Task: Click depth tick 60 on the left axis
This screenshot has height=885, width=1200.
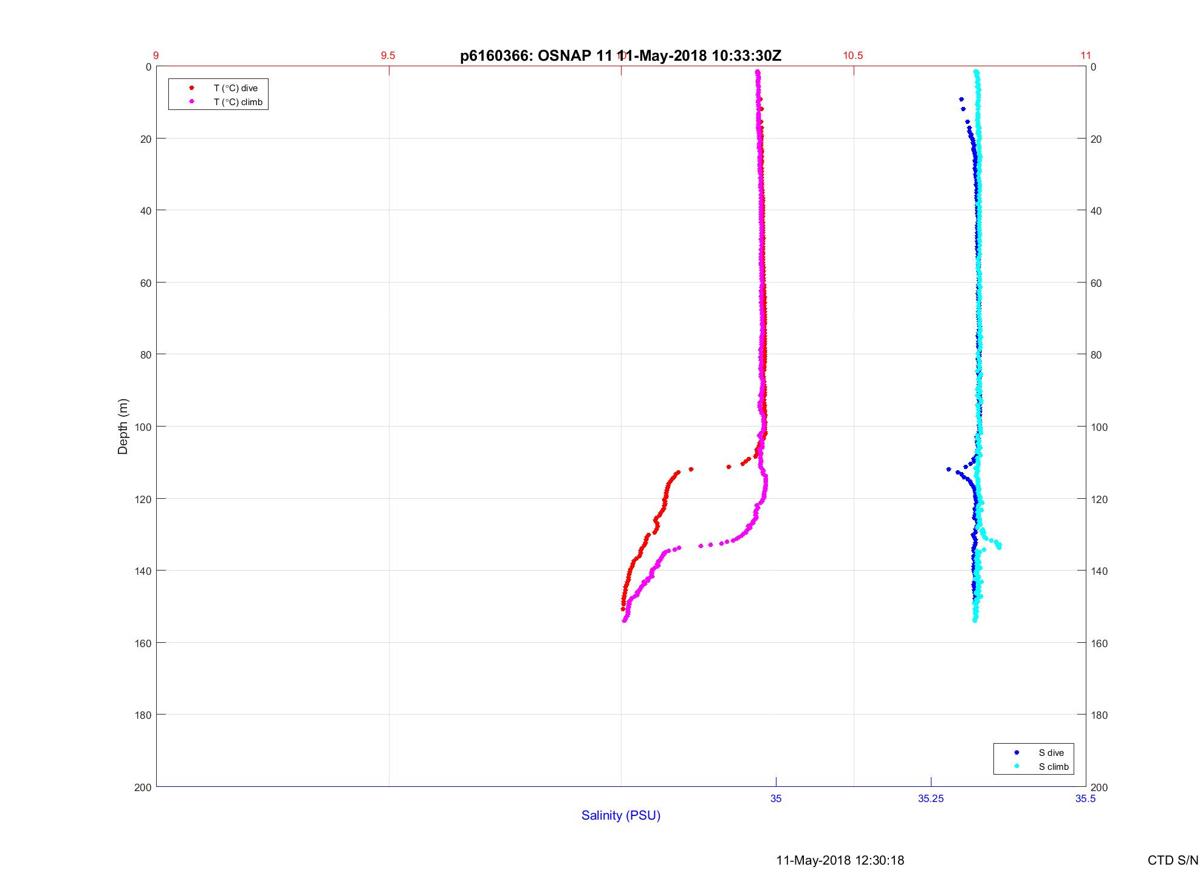Action: [145, 283]
